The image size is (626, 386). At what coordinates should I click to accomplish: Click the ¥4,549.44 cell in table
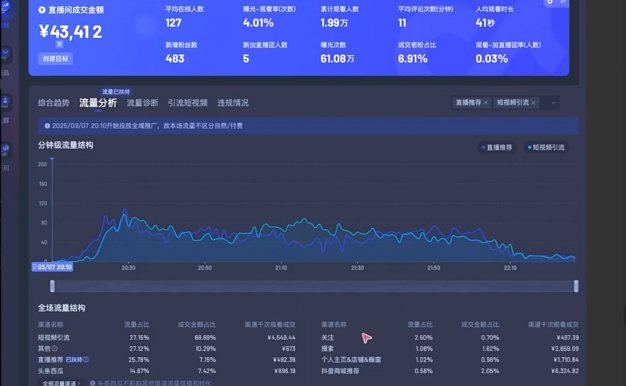click(x=281, y=337)
